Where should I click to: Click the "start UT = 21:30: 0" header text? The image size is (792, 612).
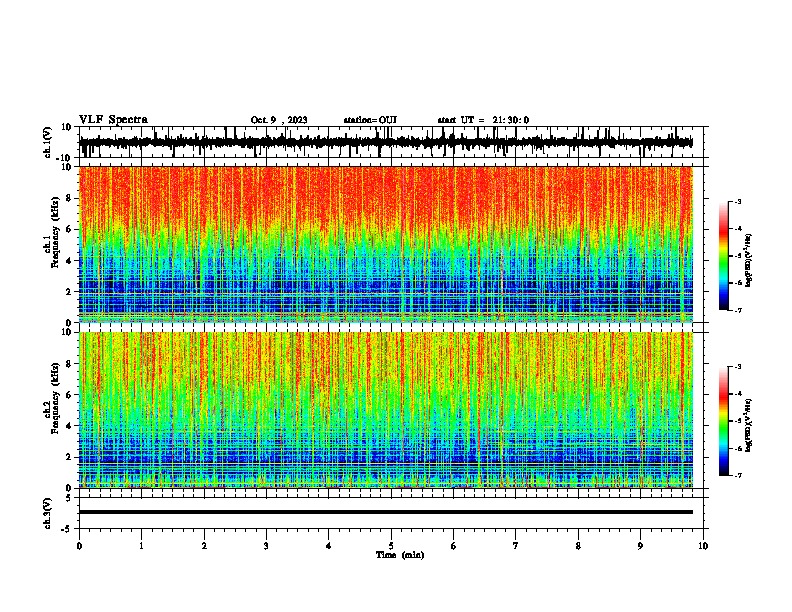click(483, 120)
